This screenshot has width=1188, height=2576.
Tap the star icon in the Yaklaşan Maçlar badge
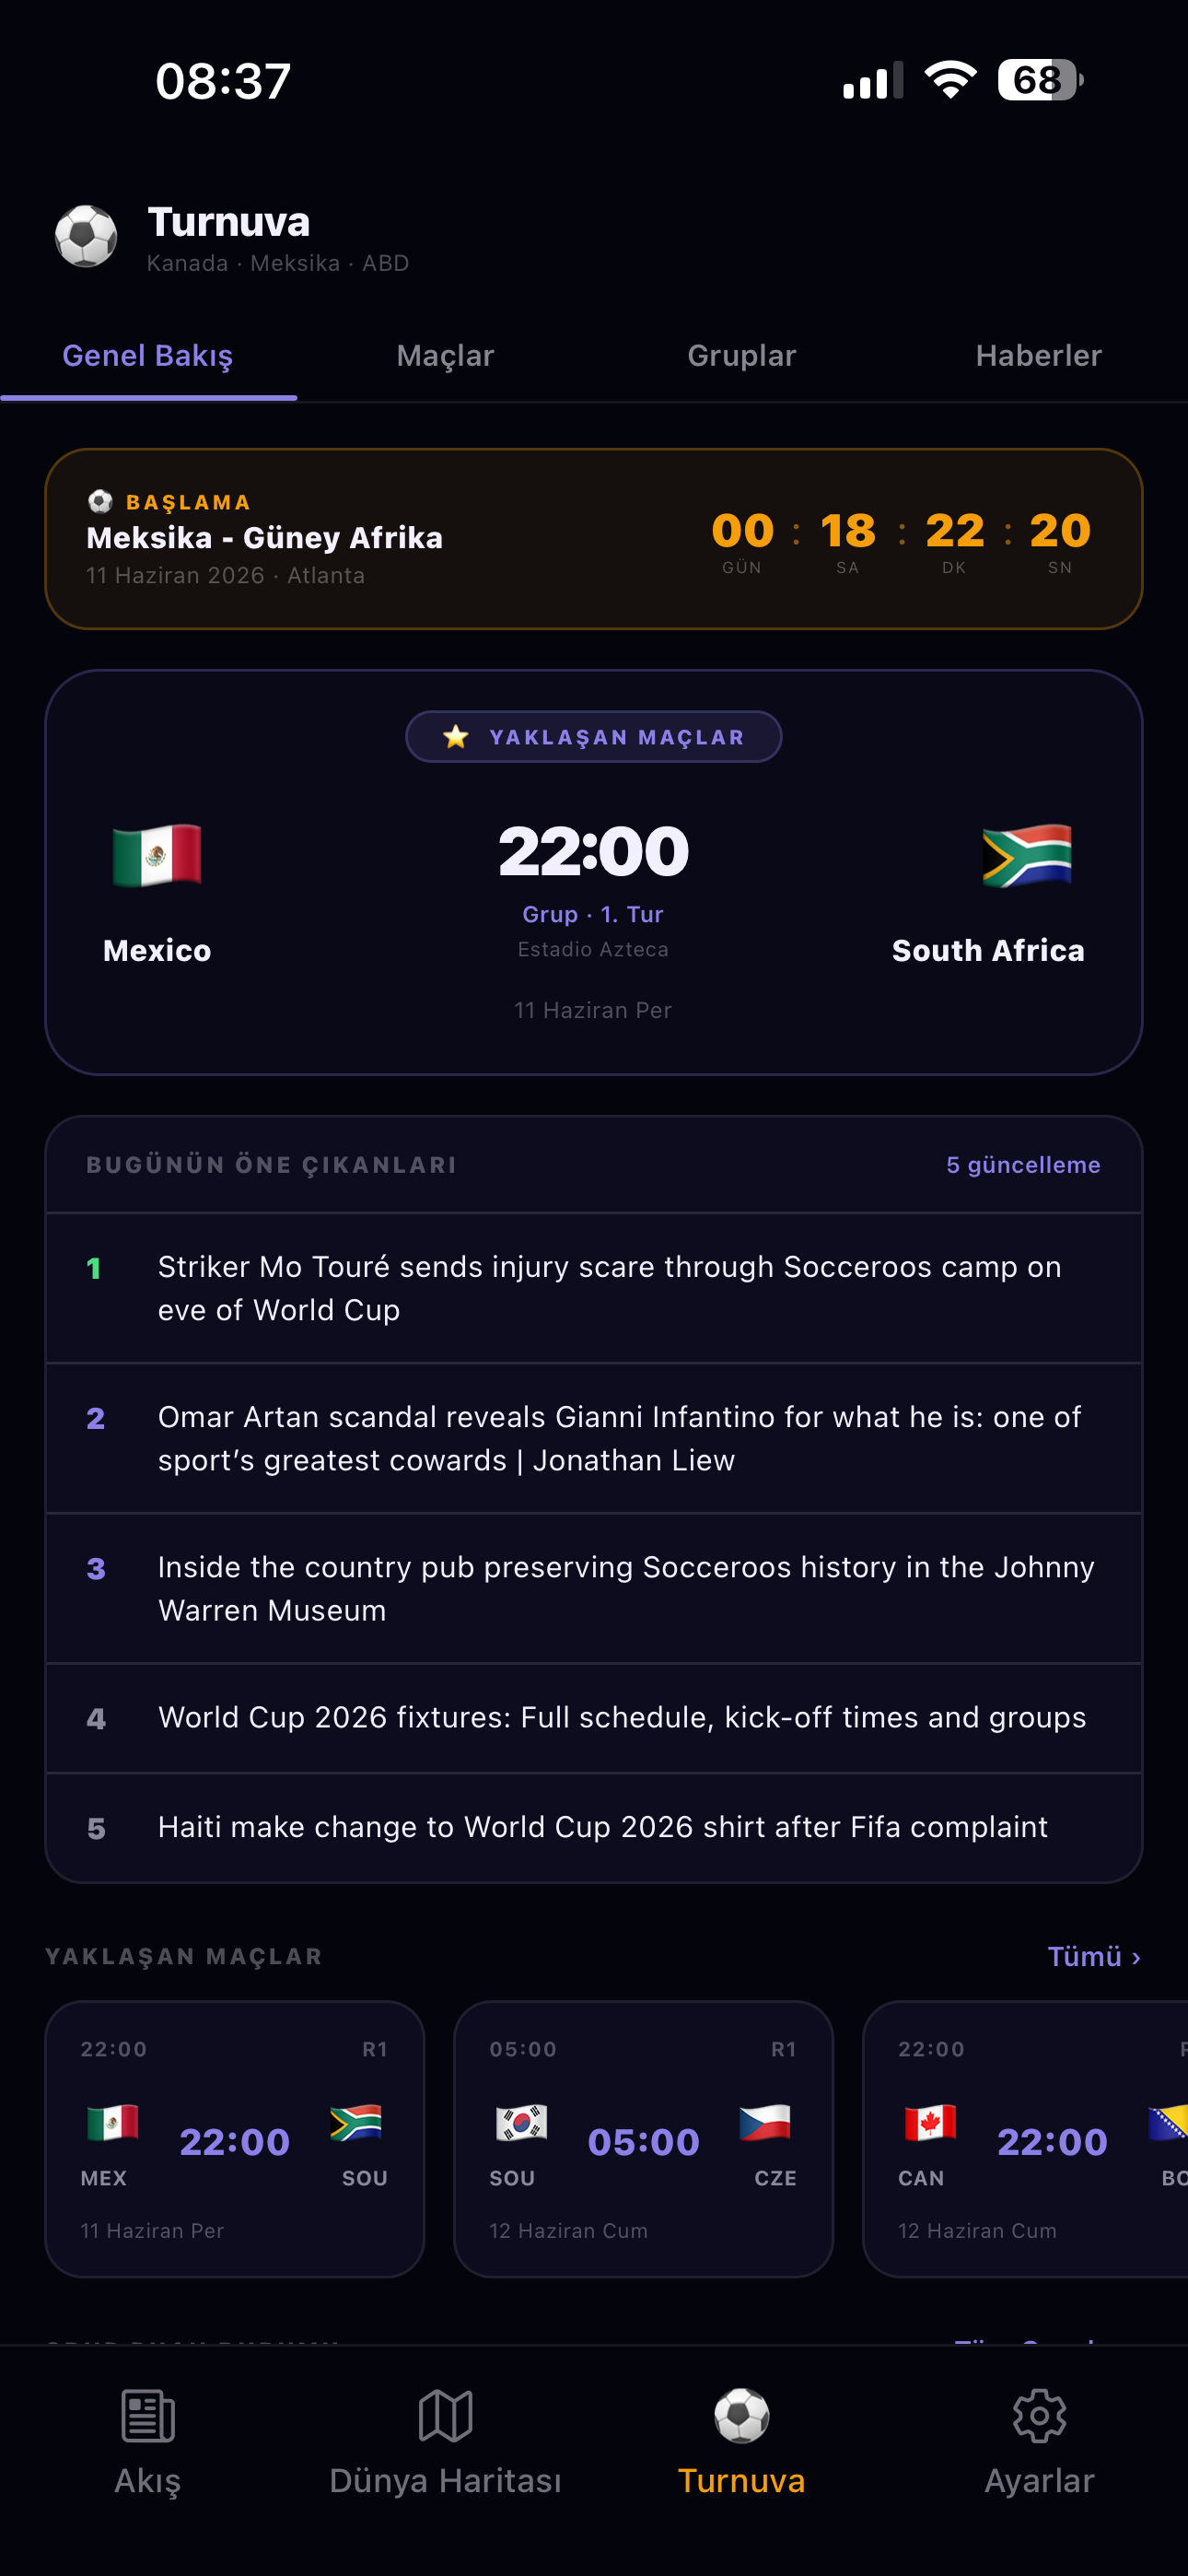(x=456, y=737)
